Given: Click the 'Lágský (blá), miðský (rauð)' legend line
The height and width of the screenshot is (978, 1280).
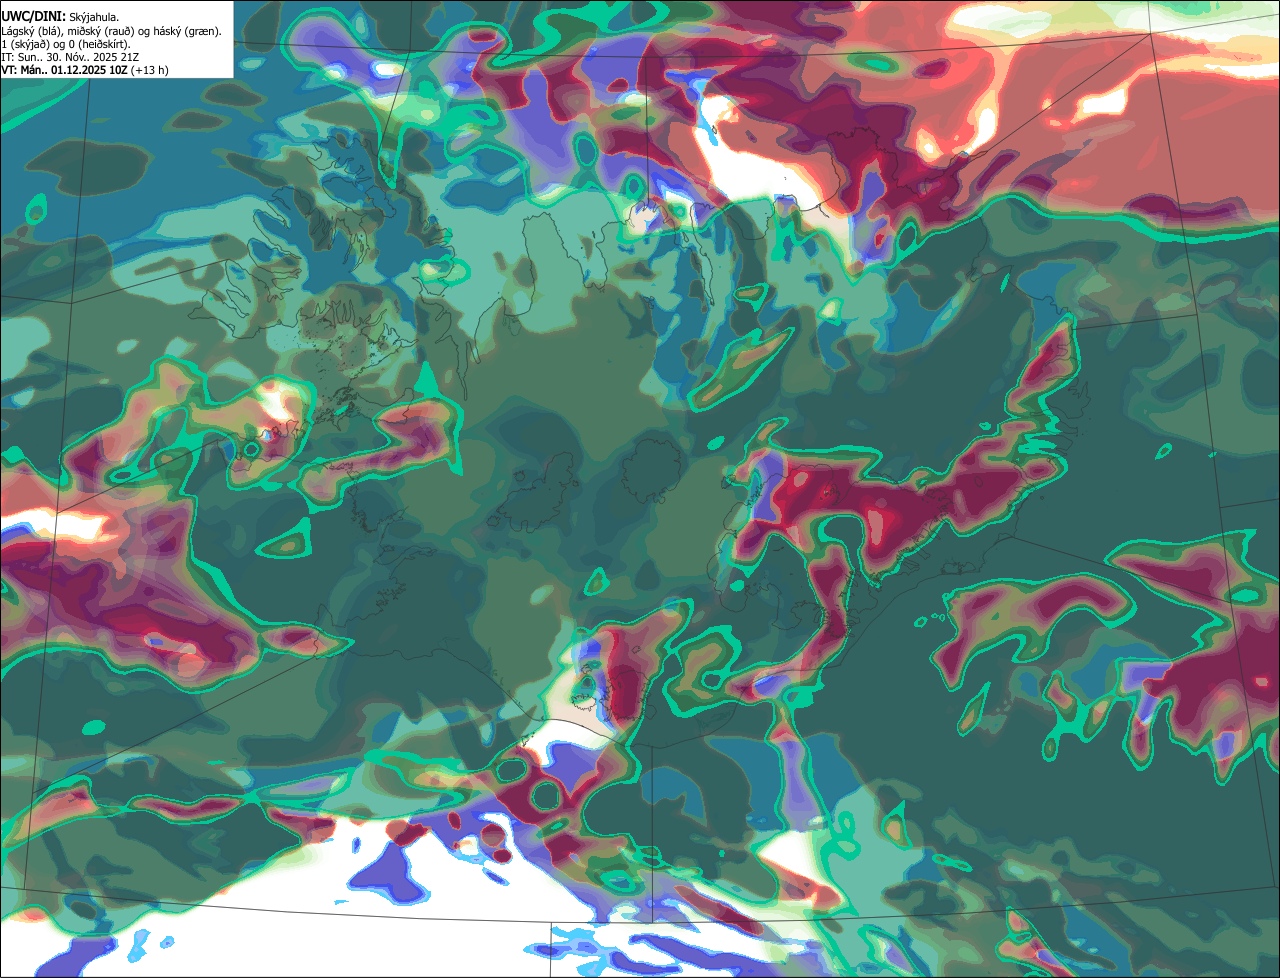Looking at the screenshot, I should point(112,31).
